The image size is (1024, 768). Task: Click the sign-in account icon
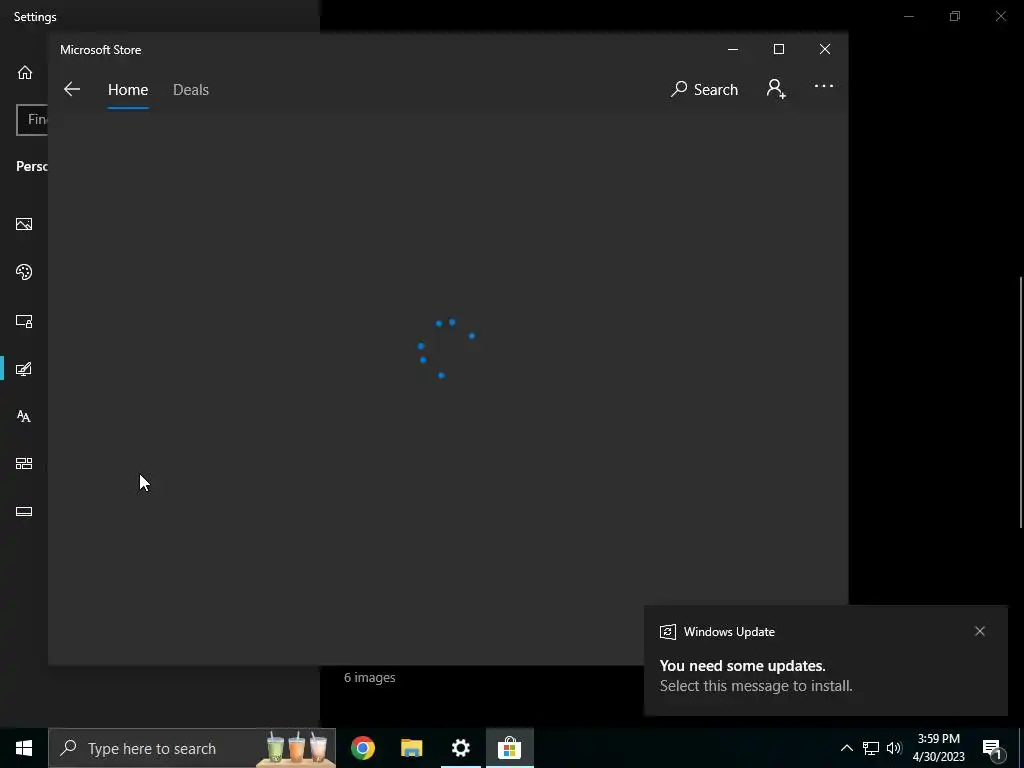pos(776,89)
